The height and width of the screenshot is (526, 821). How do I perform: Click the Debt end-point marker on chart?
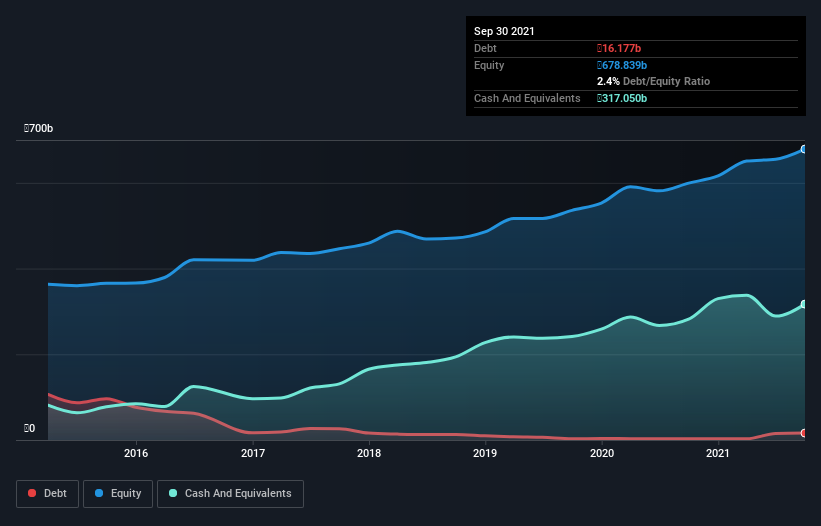tap(804, 433)
